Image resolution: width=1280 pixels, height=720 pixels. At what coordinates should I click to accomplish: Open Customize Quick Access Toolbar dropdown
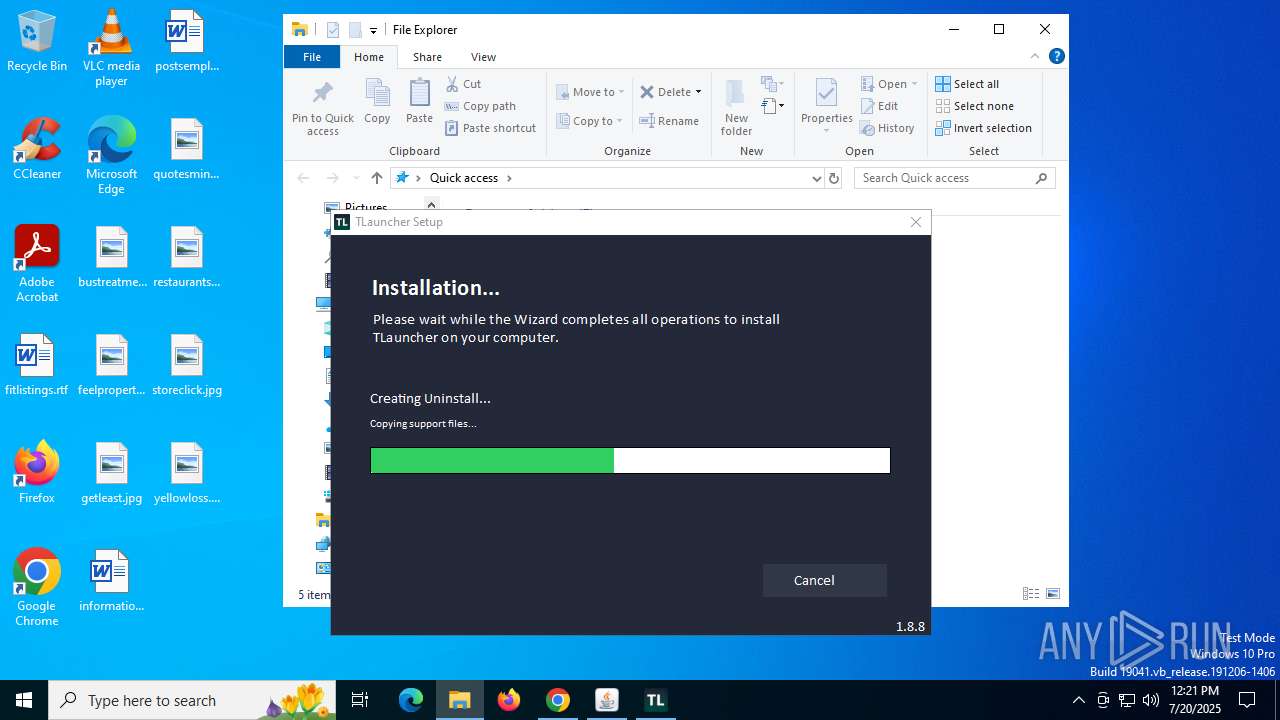click(373, 30)
